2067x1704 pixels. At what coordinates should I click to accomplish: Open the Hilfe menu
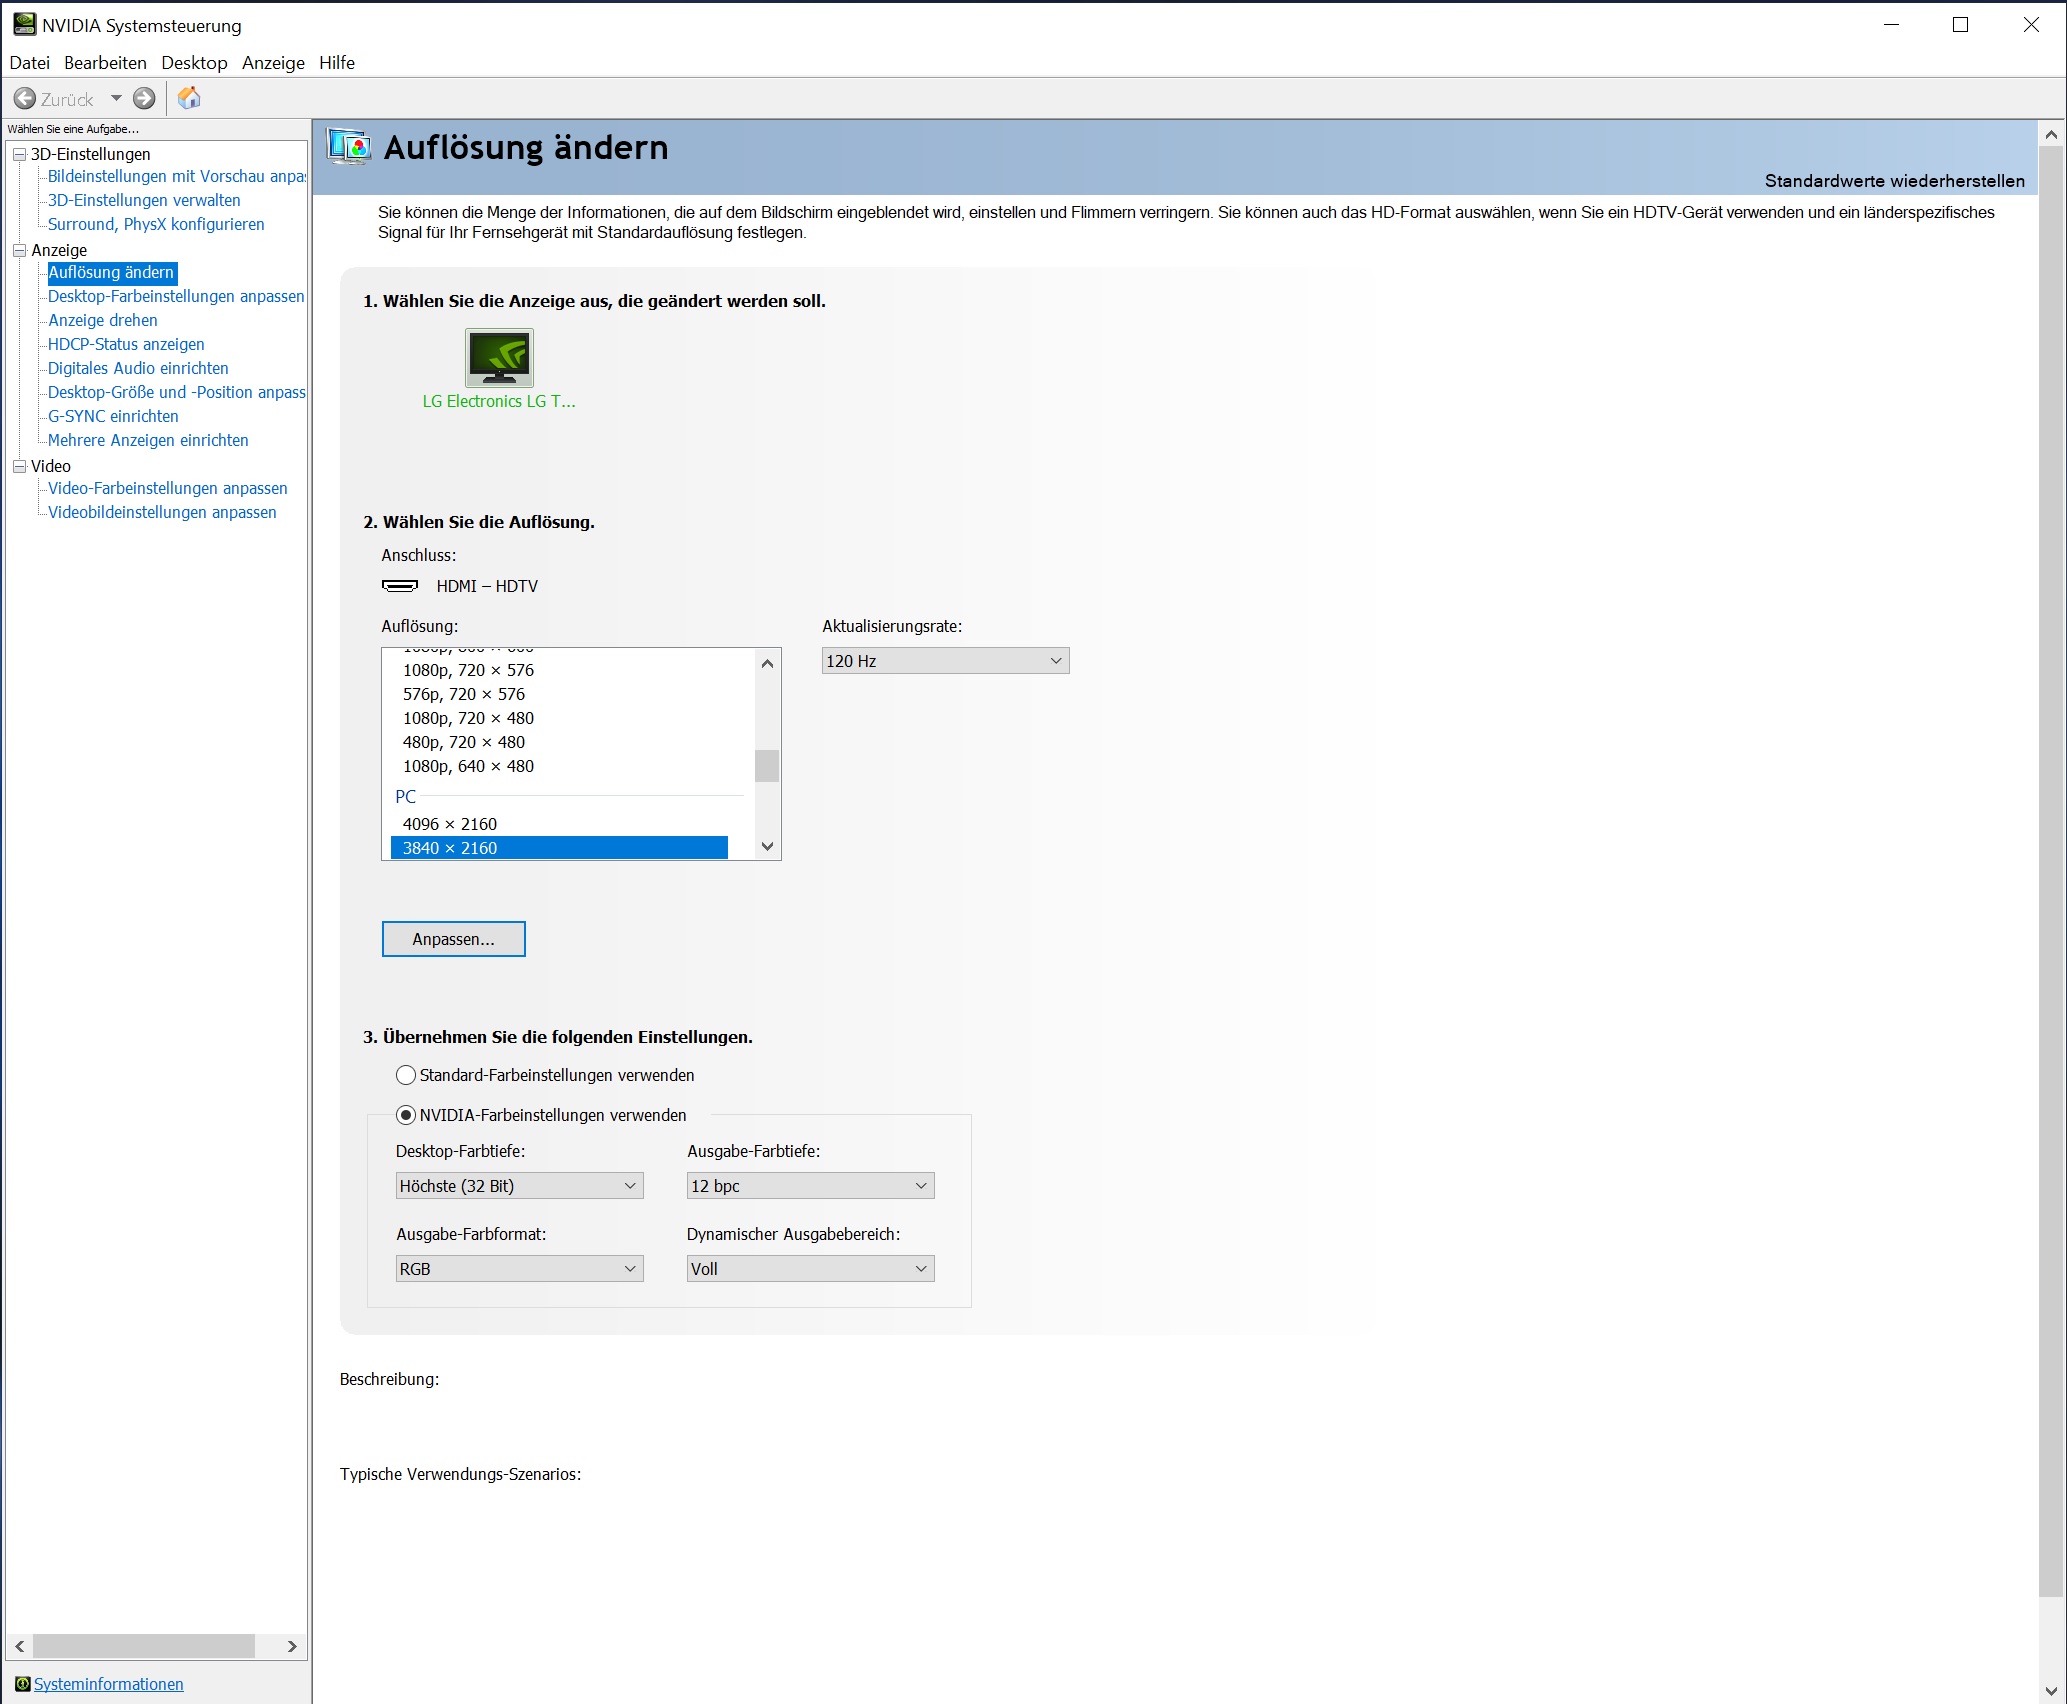337,62
